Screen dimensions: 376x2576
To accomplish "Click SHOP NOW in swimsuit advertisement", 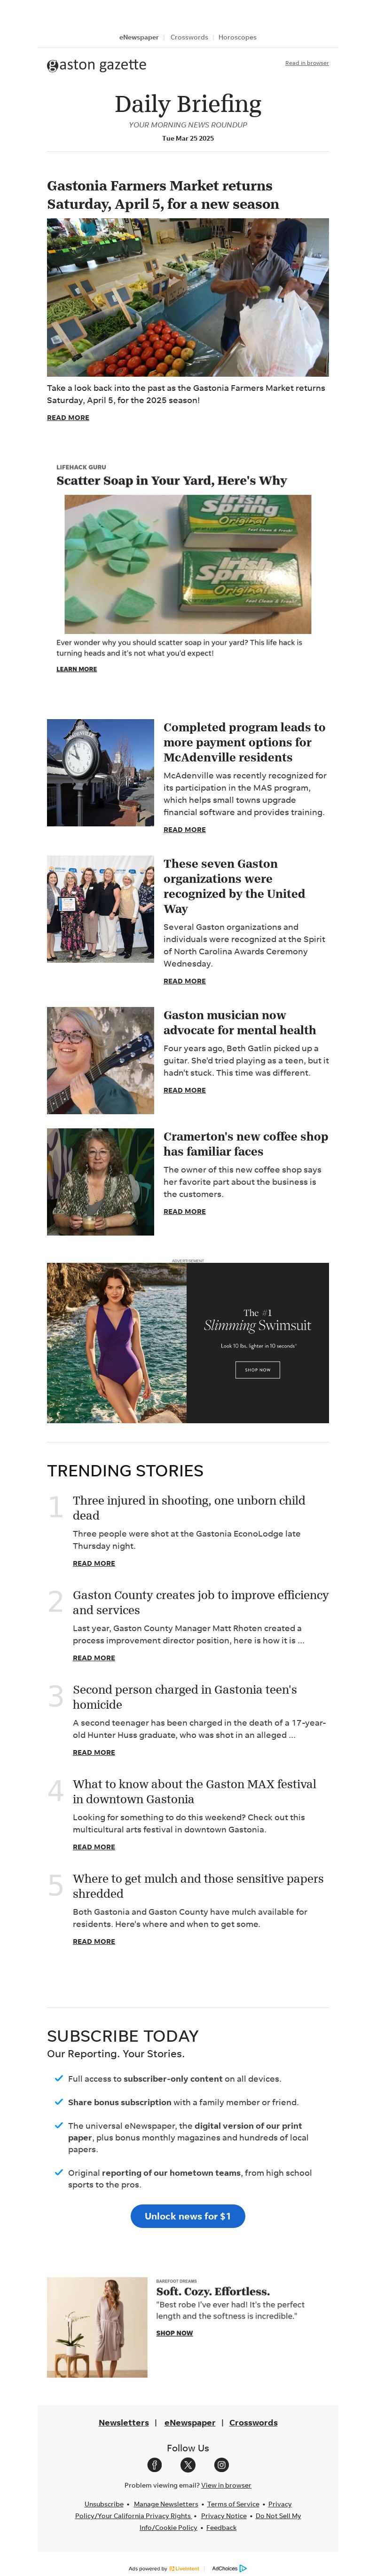I will (257, 1370).
